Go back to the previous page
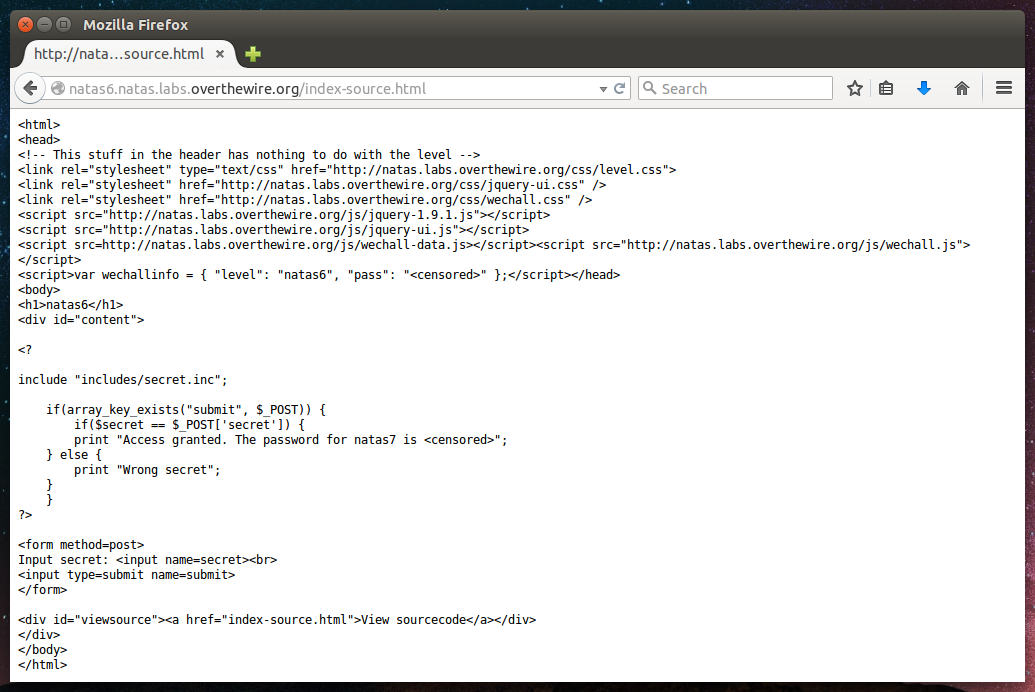The width and height of the screenshot is (1035, 692). click(x=30, y=89)
